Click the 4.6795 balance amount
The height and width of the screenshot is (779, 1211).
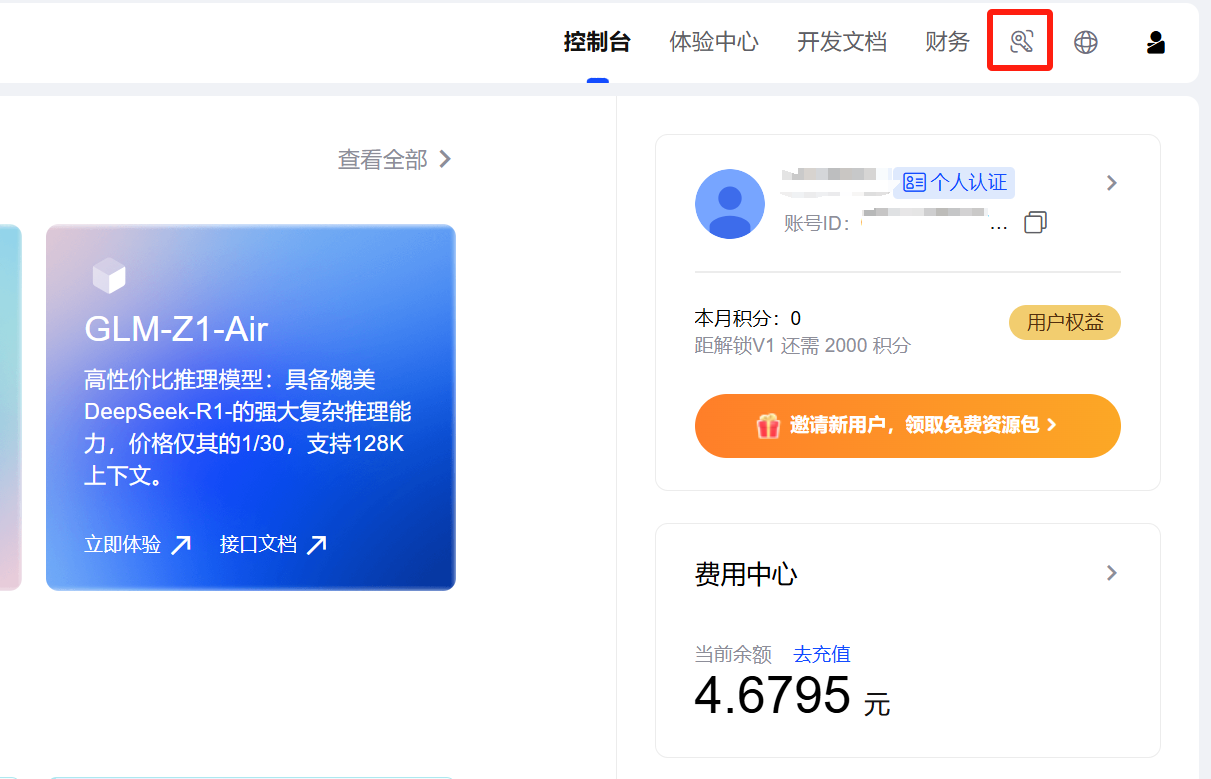(x=773, y=695)
